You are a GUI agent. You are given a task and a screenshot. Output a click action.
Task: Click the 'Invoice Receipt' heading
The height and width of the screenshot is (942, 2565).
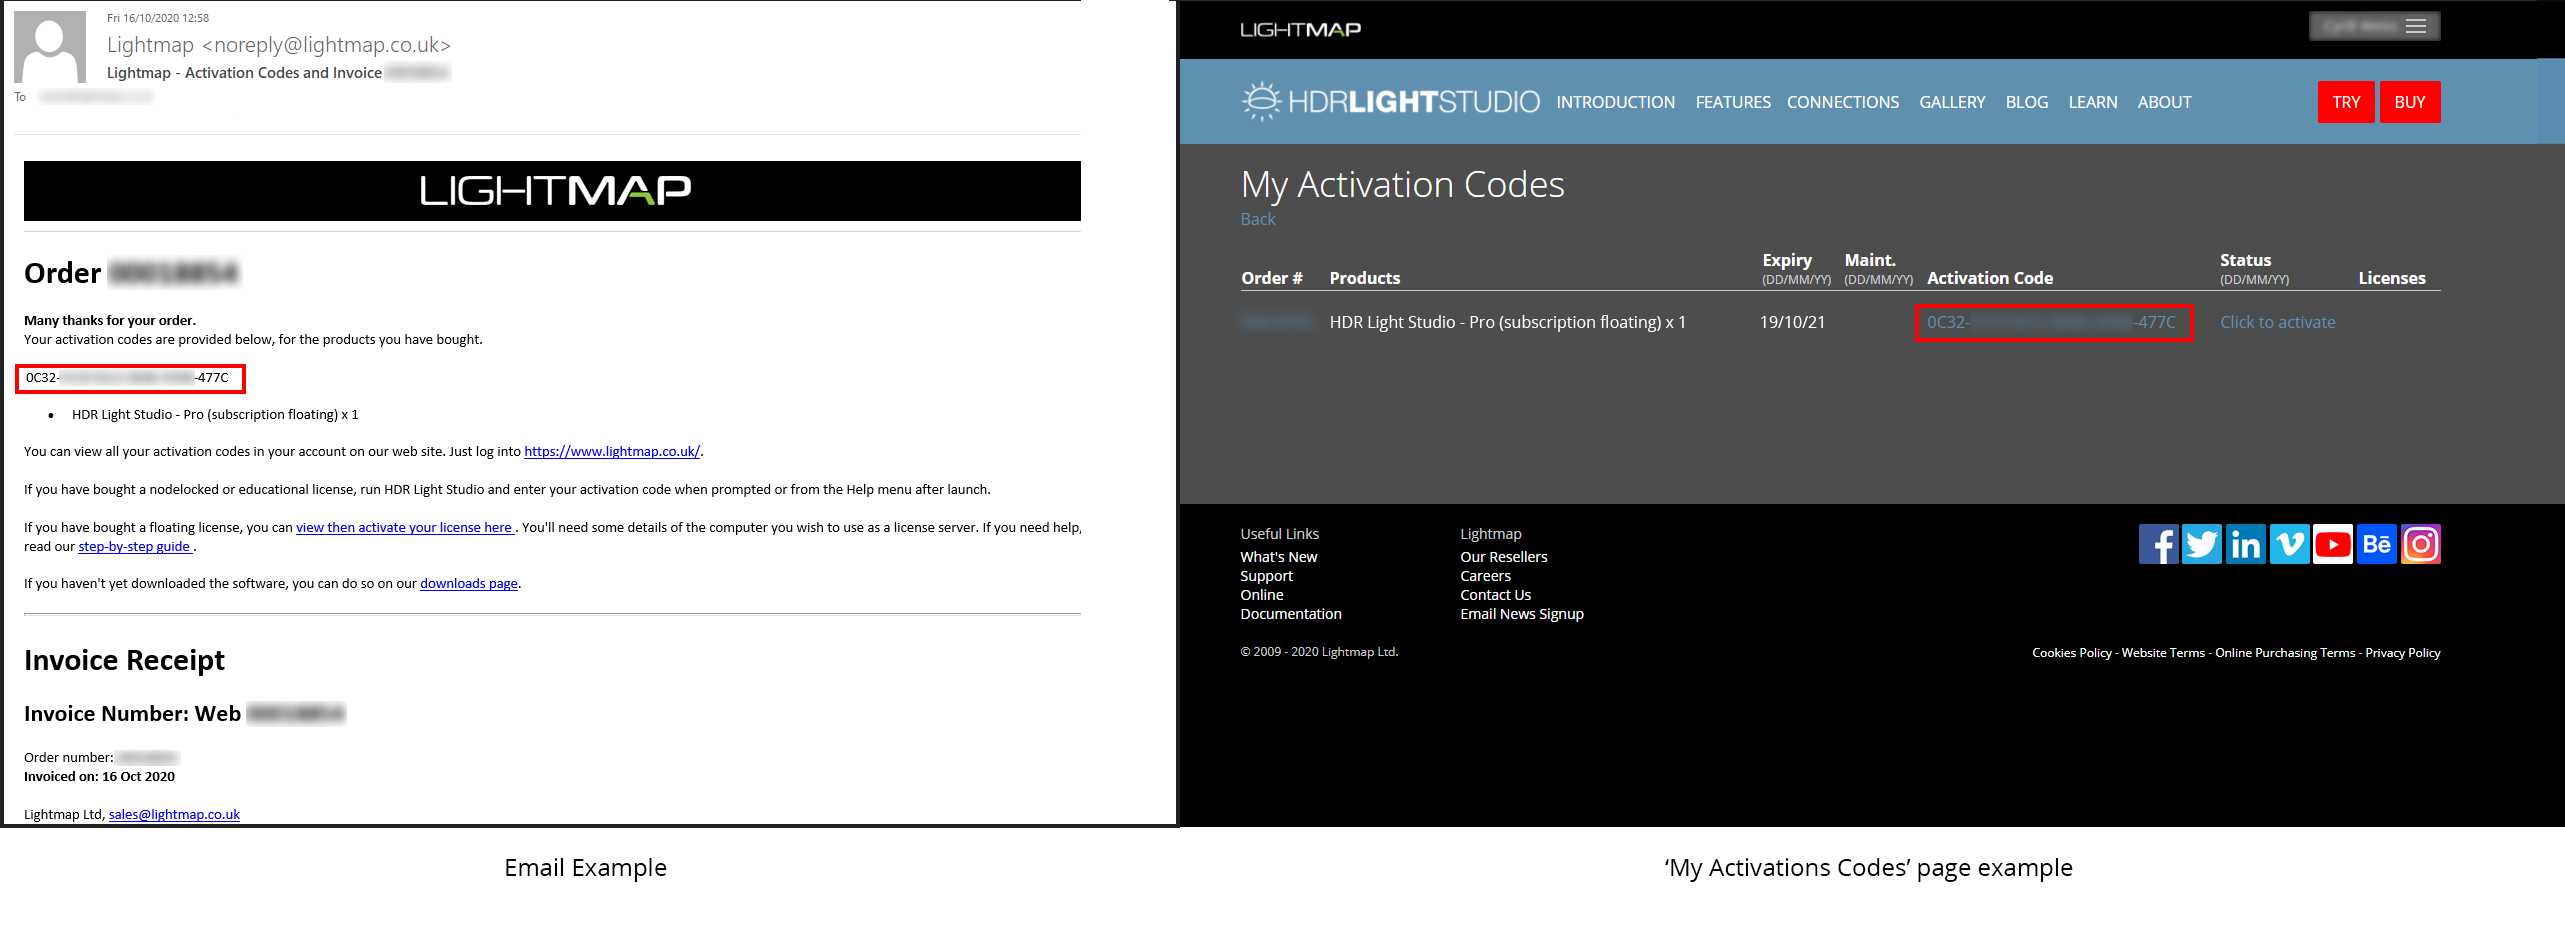pyautogui.click(x=124, y=660)
